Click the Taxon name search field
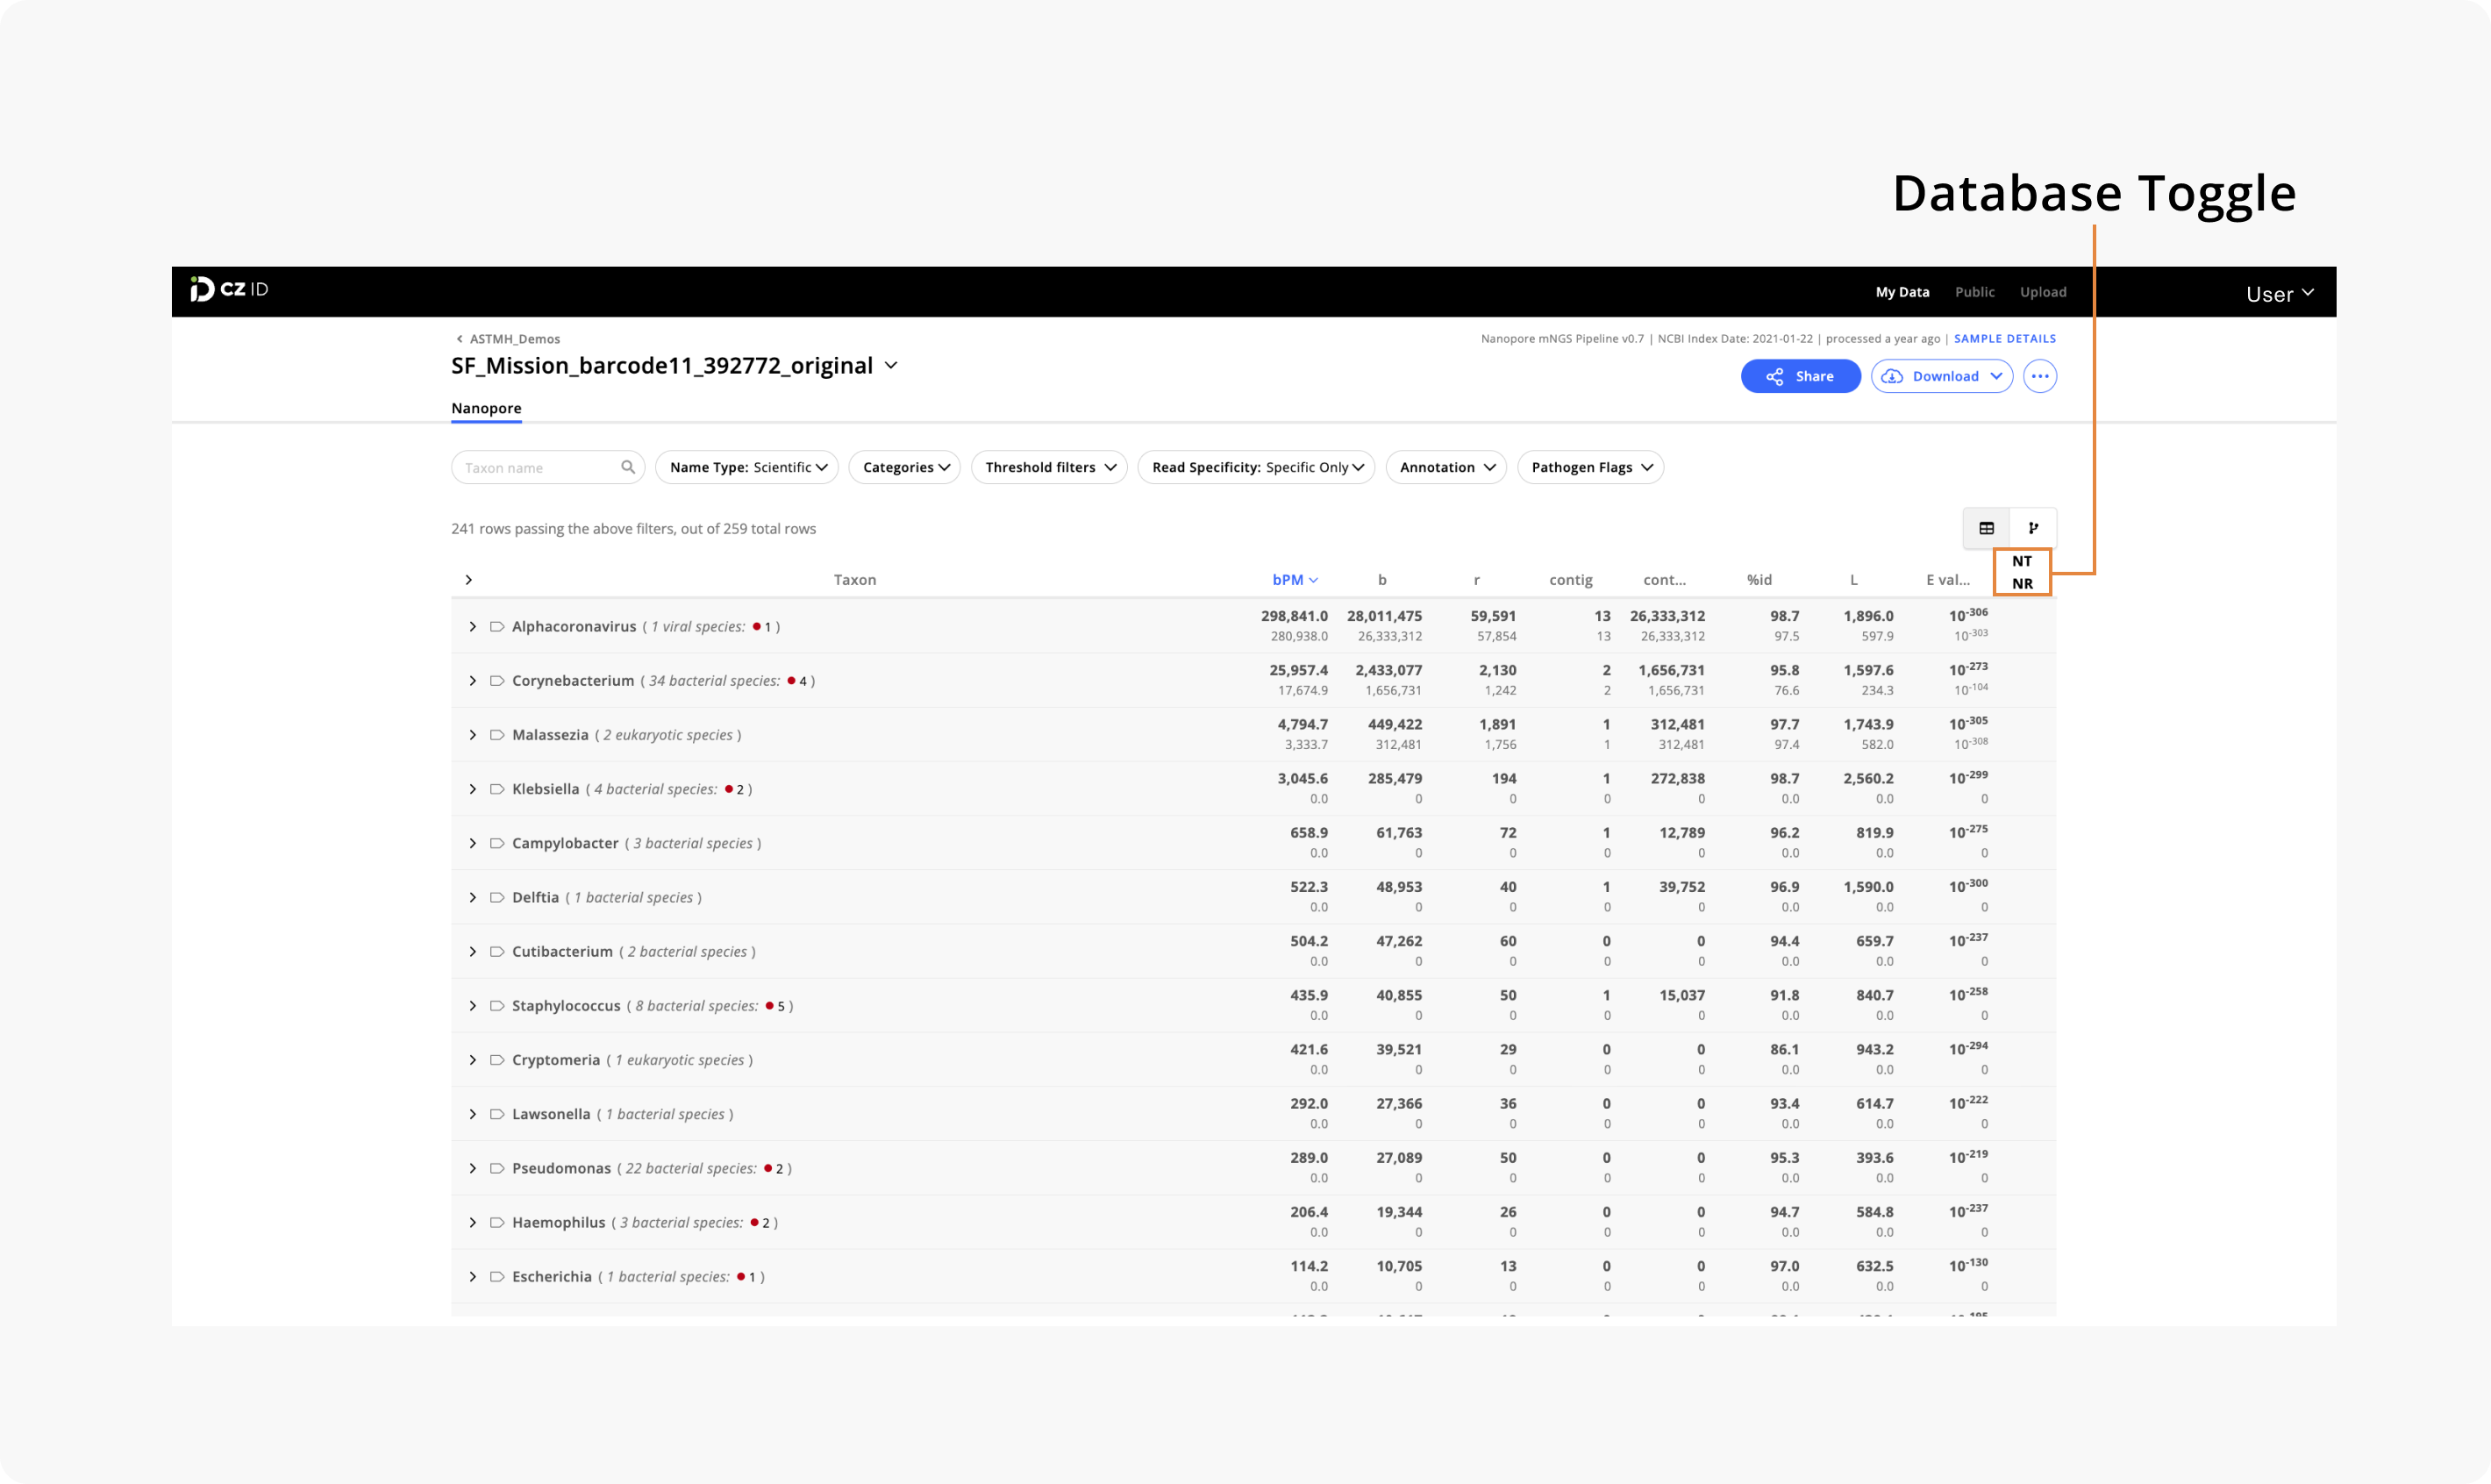This screenshot has width=2491, height=1484. coord(547,467)
